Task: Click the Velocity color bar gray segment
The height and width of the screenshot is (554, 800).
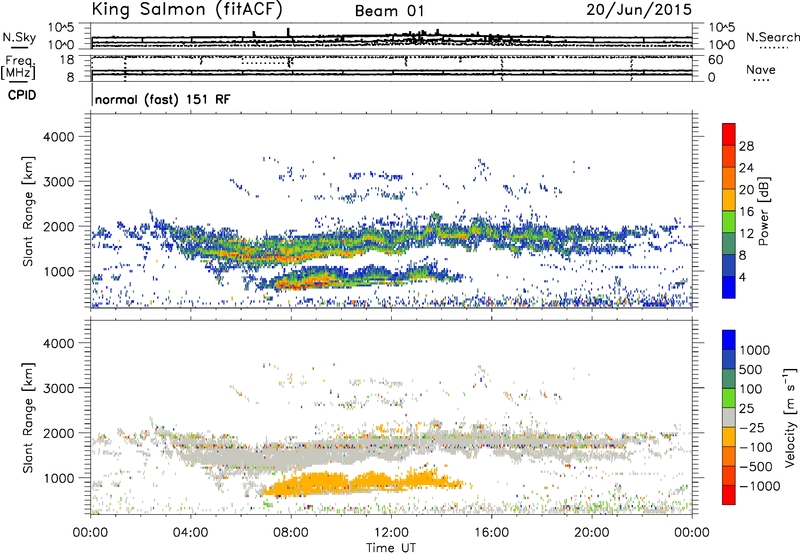Action: [x=729, y=417]
